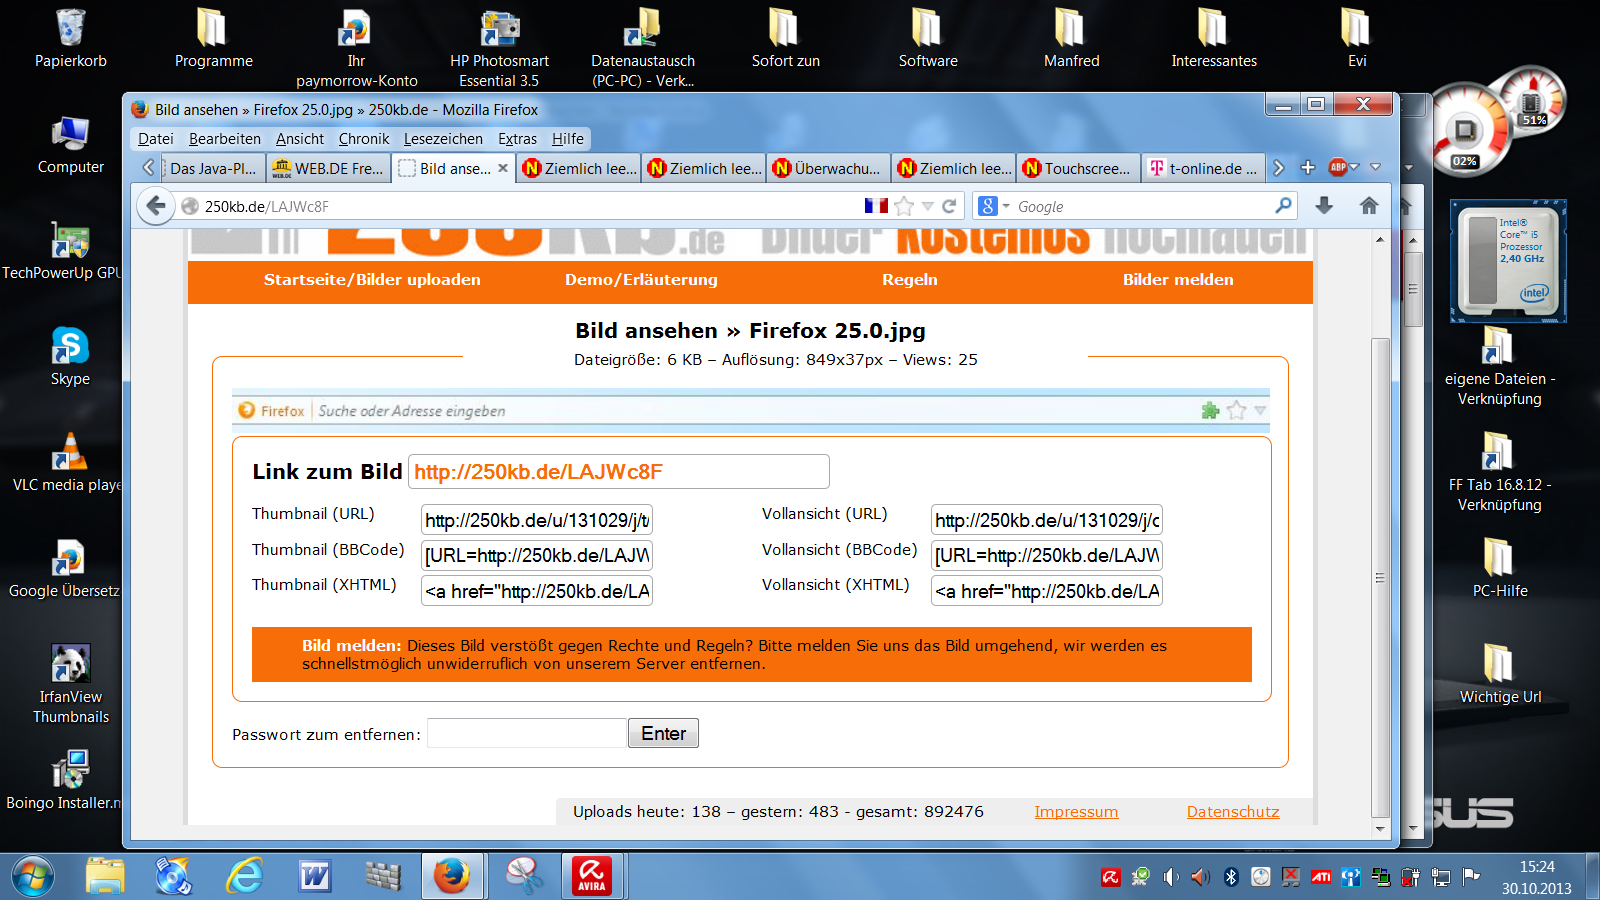Open the Bearbeiten menu

tap(225, 139)
